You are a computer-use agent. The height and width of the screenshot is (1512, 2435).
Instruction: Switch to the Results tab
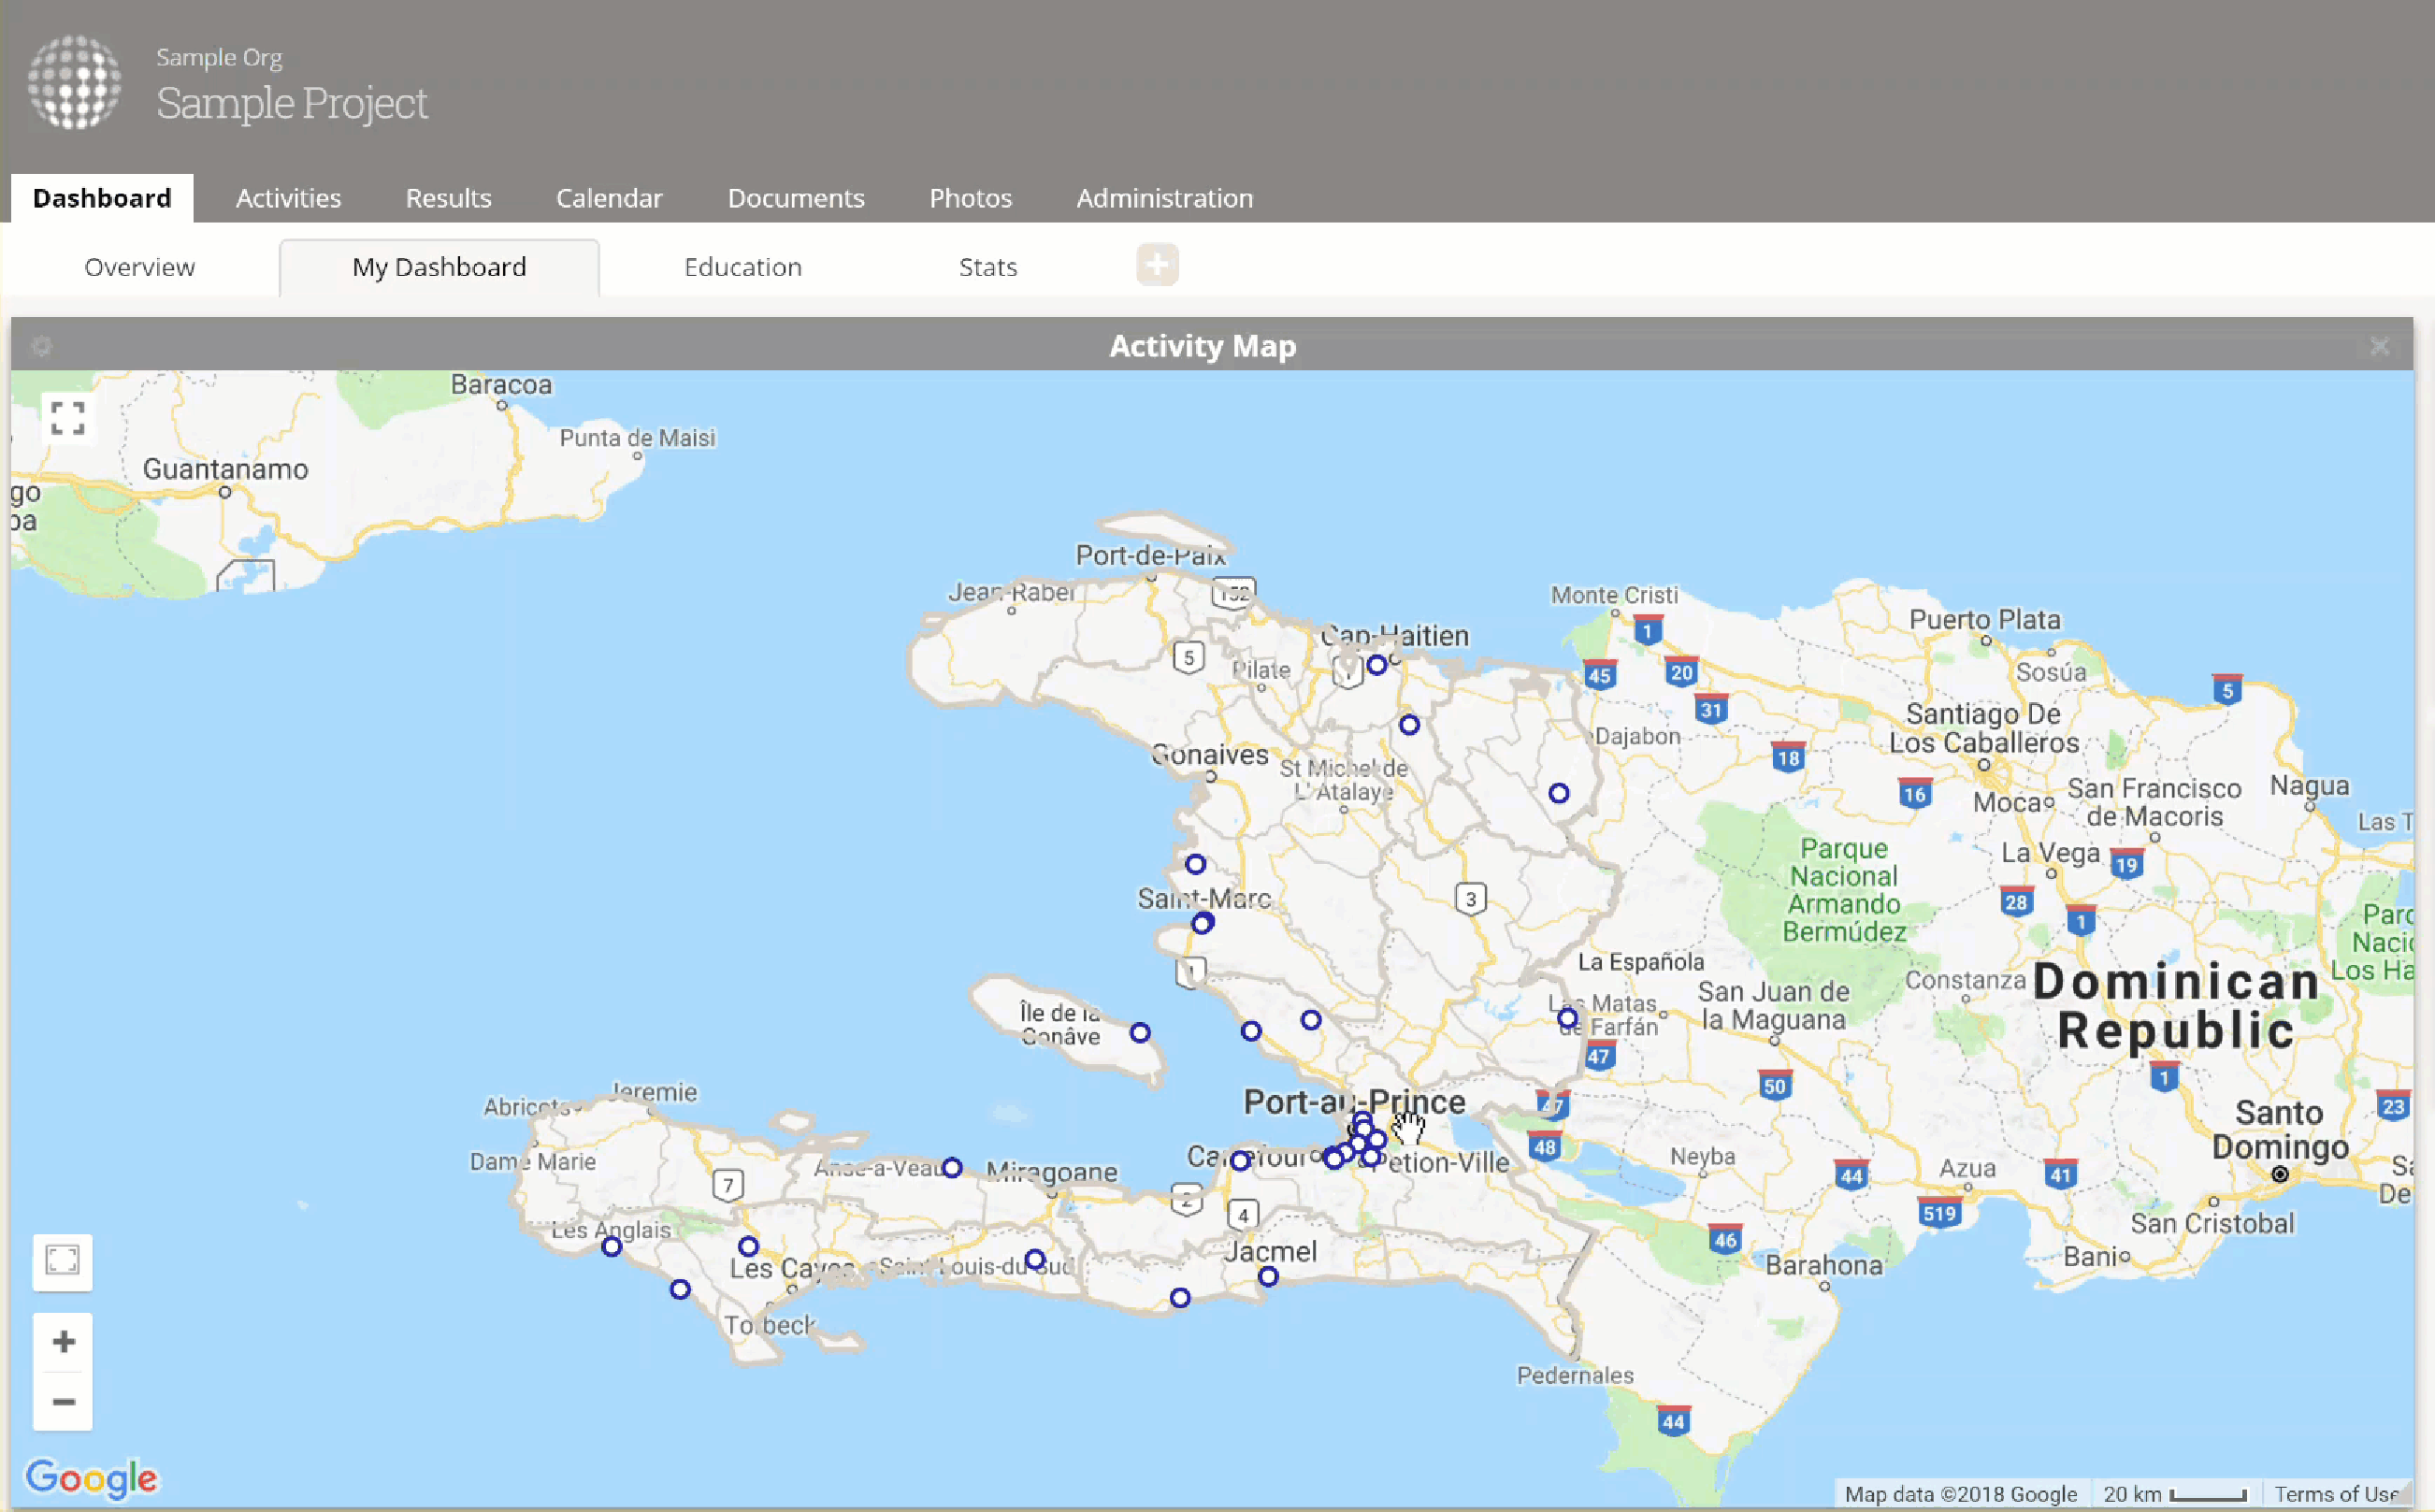click(x=448, y=198)
